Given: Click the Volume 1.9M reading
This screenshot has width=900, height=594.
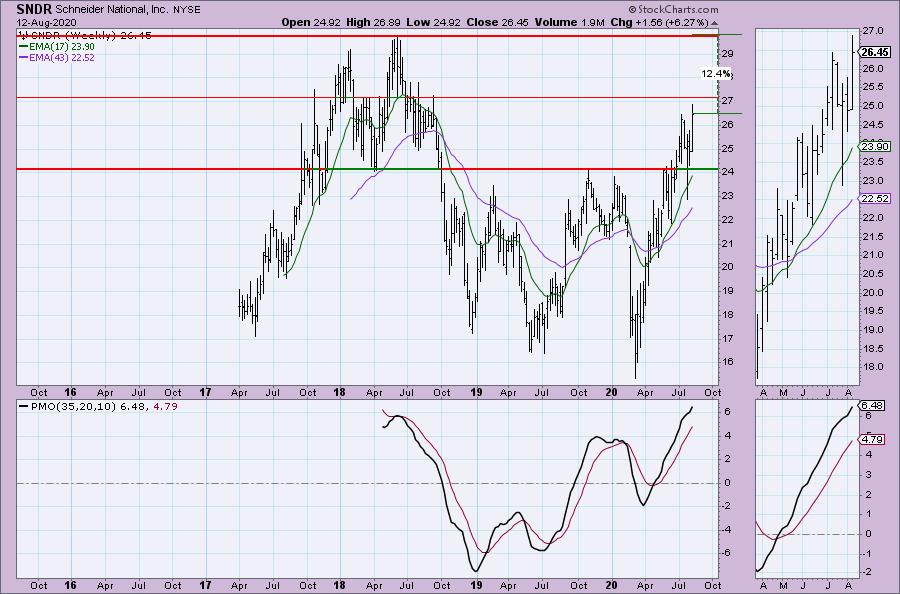Looking at the screenshot, I should [x=569, y=22].
